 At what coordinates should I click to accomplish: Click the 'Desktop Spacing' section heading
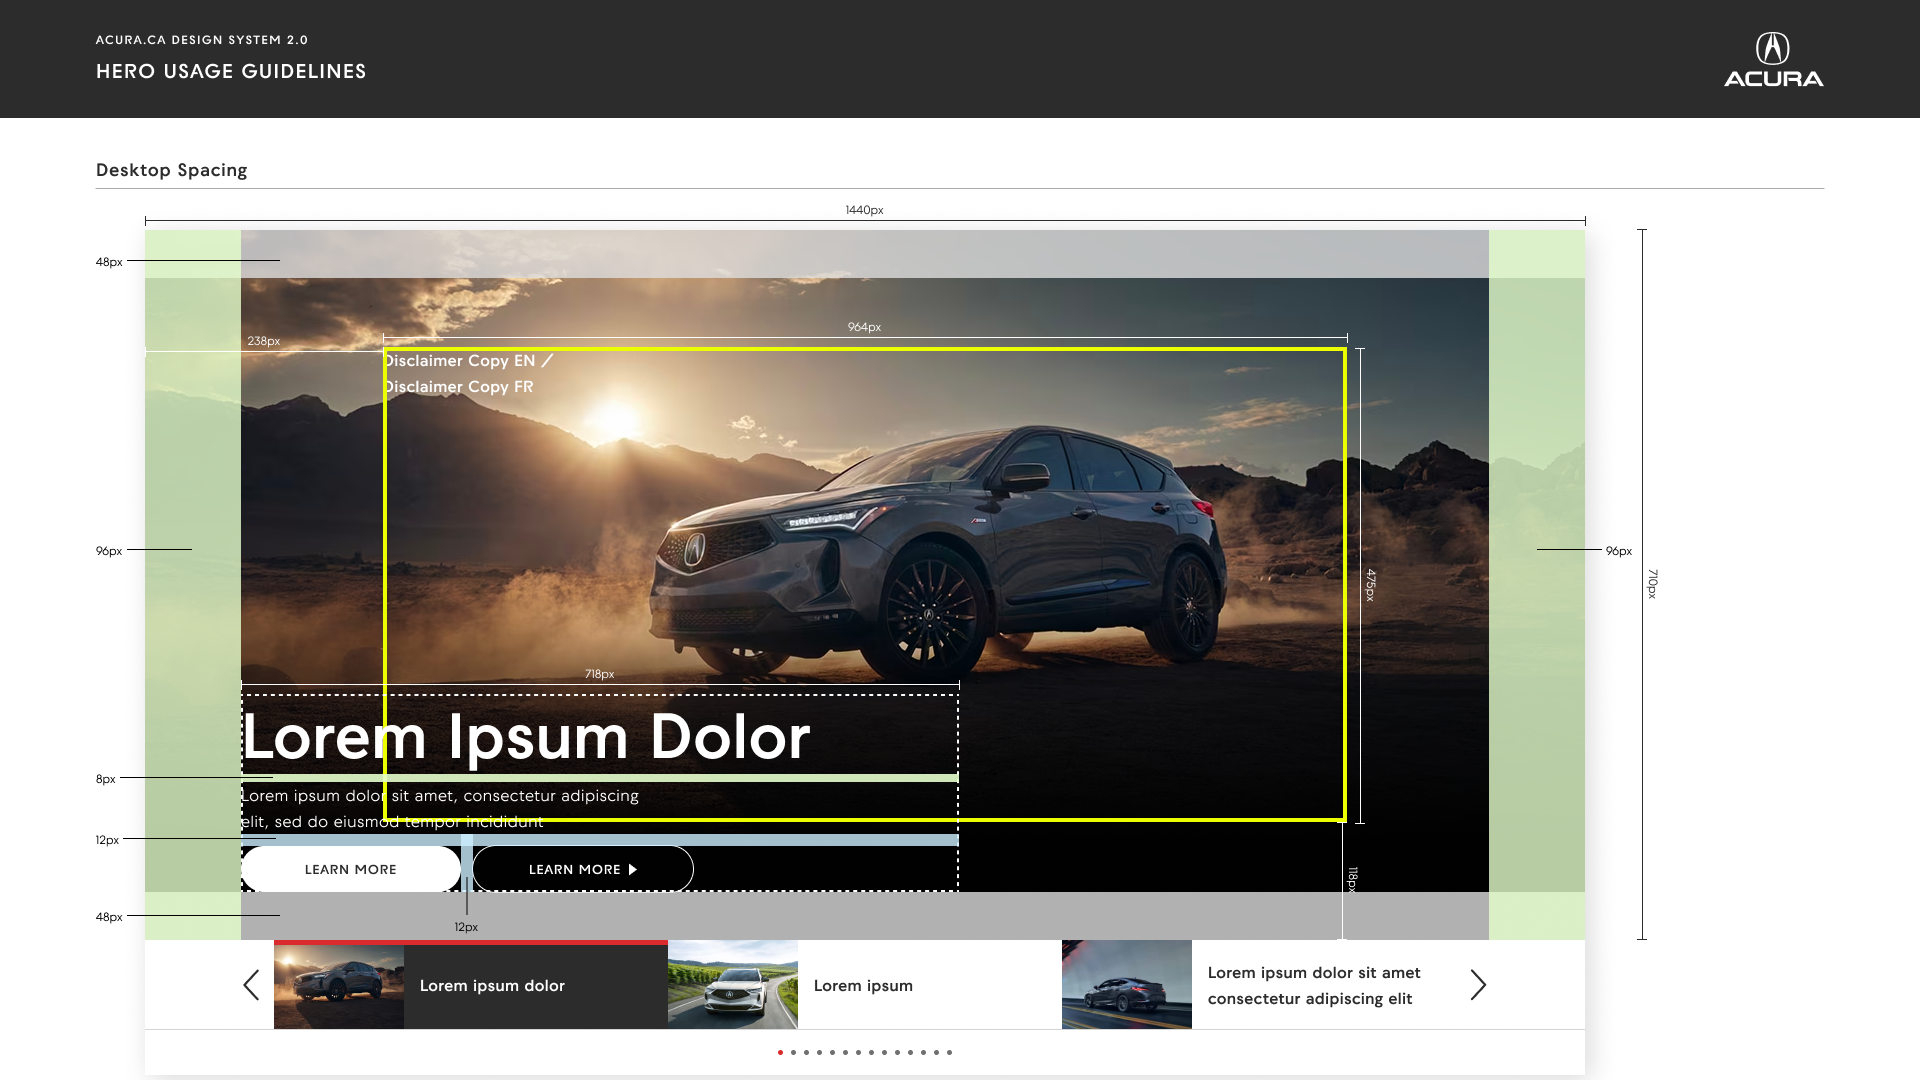172,170
